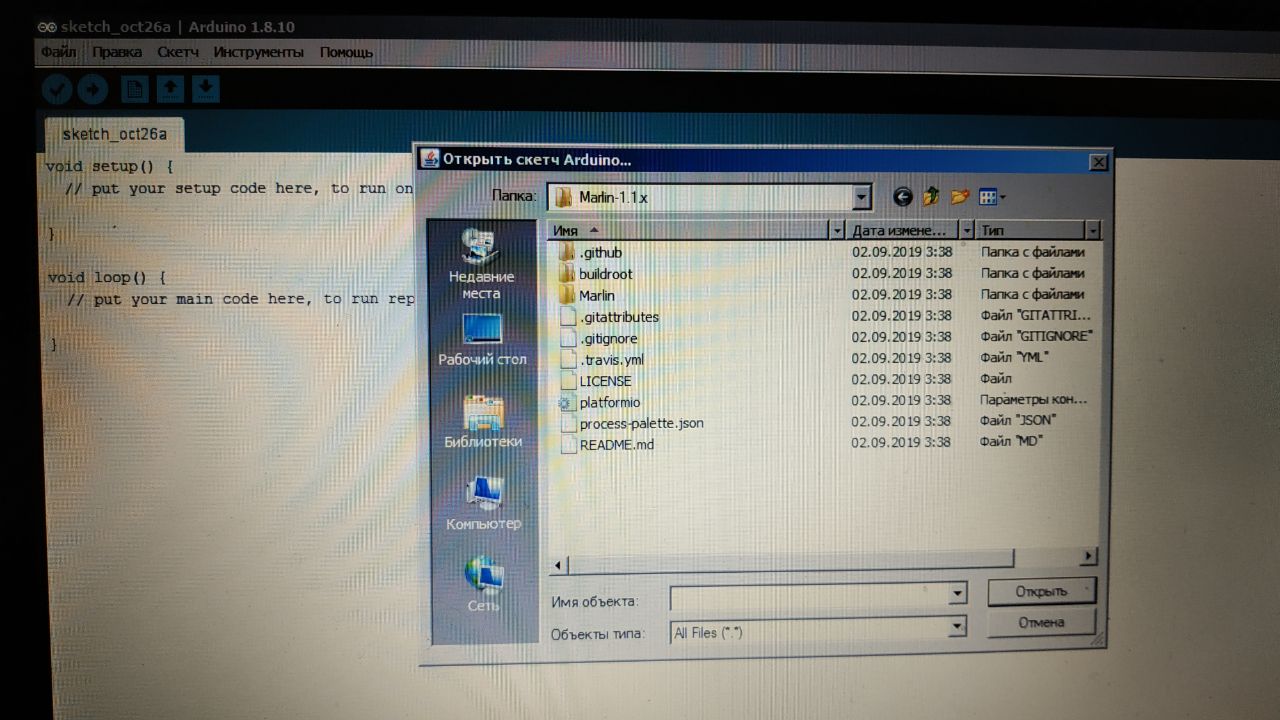Image resolution: width=1280 pixels, height=720 pixels.
Task: Open the view menu icon in dialog
Action: [991, 197]
